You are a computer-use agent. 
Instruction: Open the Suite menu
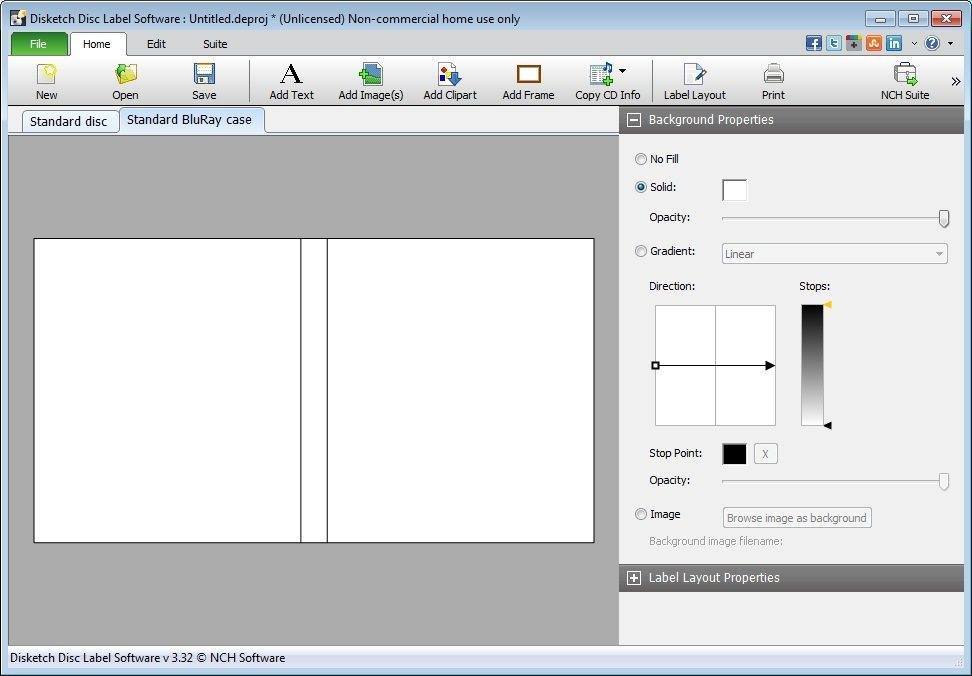(x=214, y=44)
